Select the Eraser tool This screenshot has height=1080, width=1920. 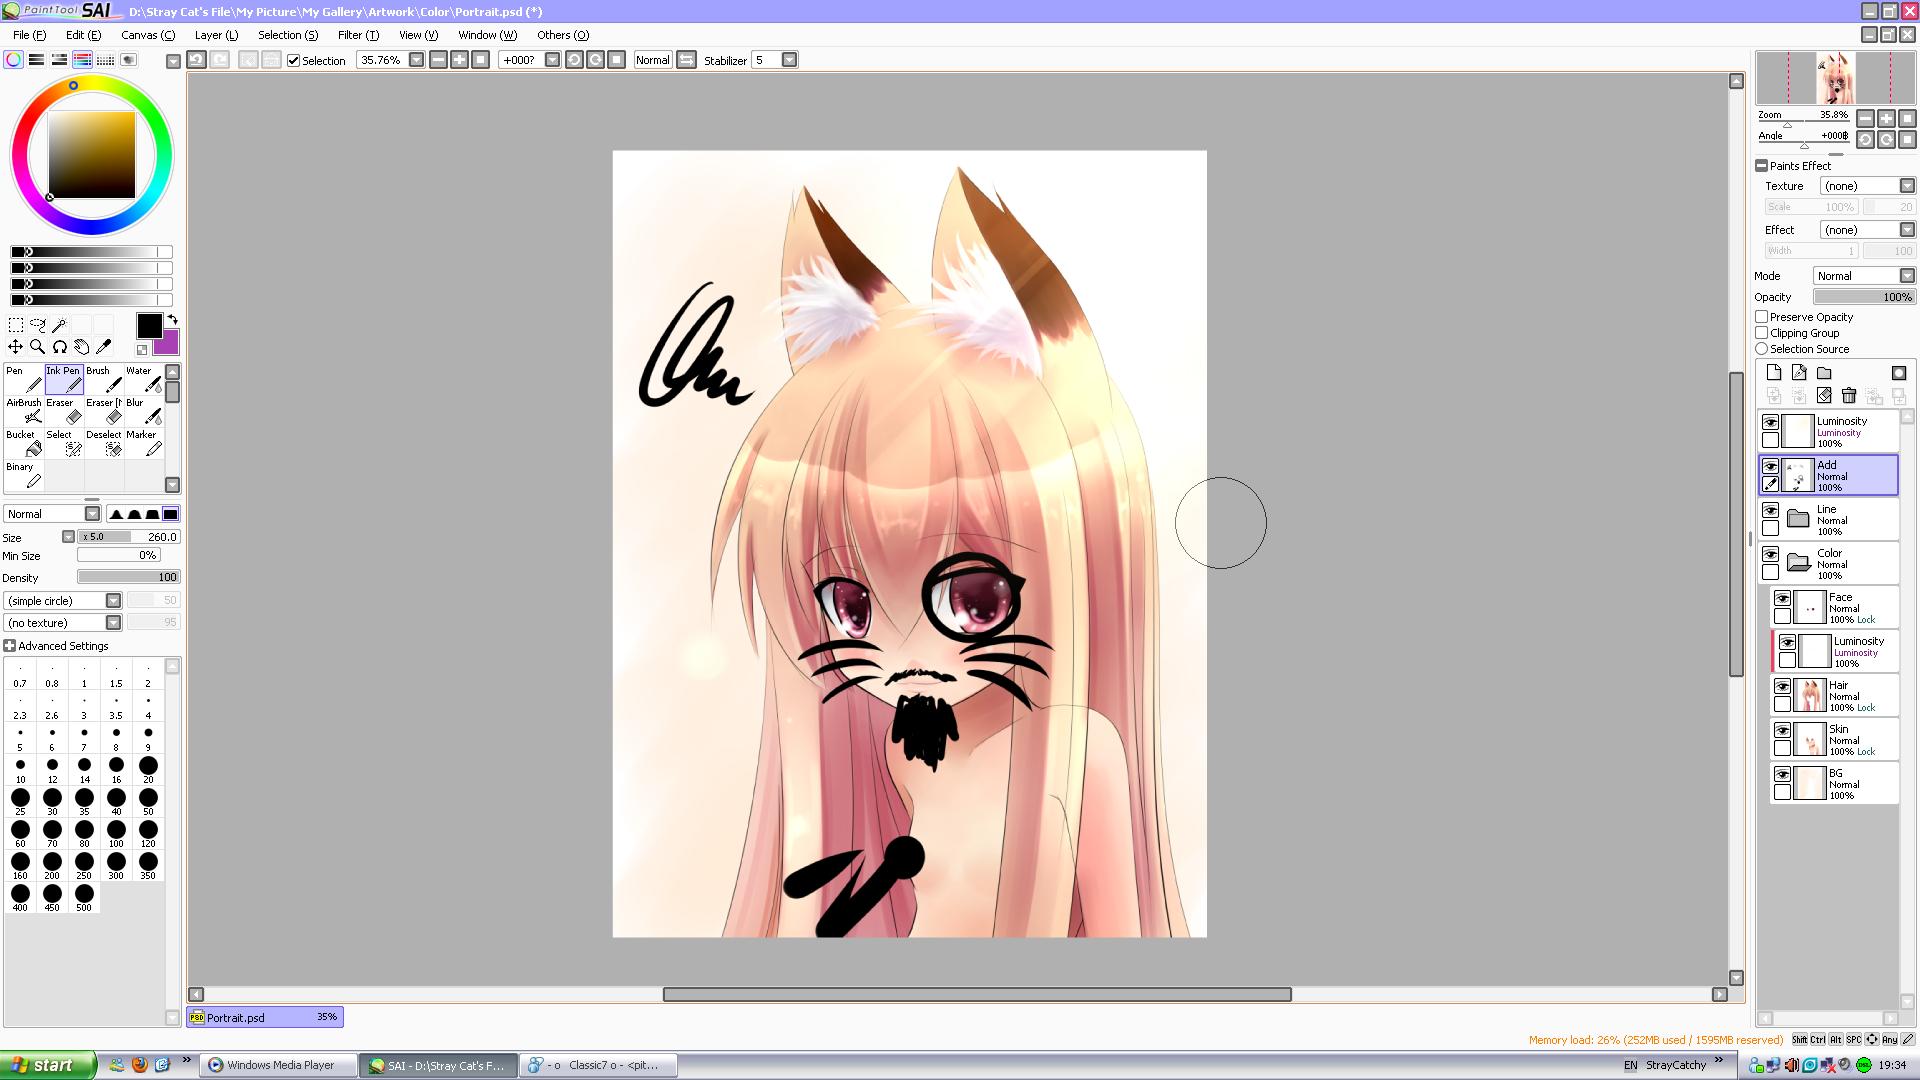pyautogui.click(x=64, y=411)
